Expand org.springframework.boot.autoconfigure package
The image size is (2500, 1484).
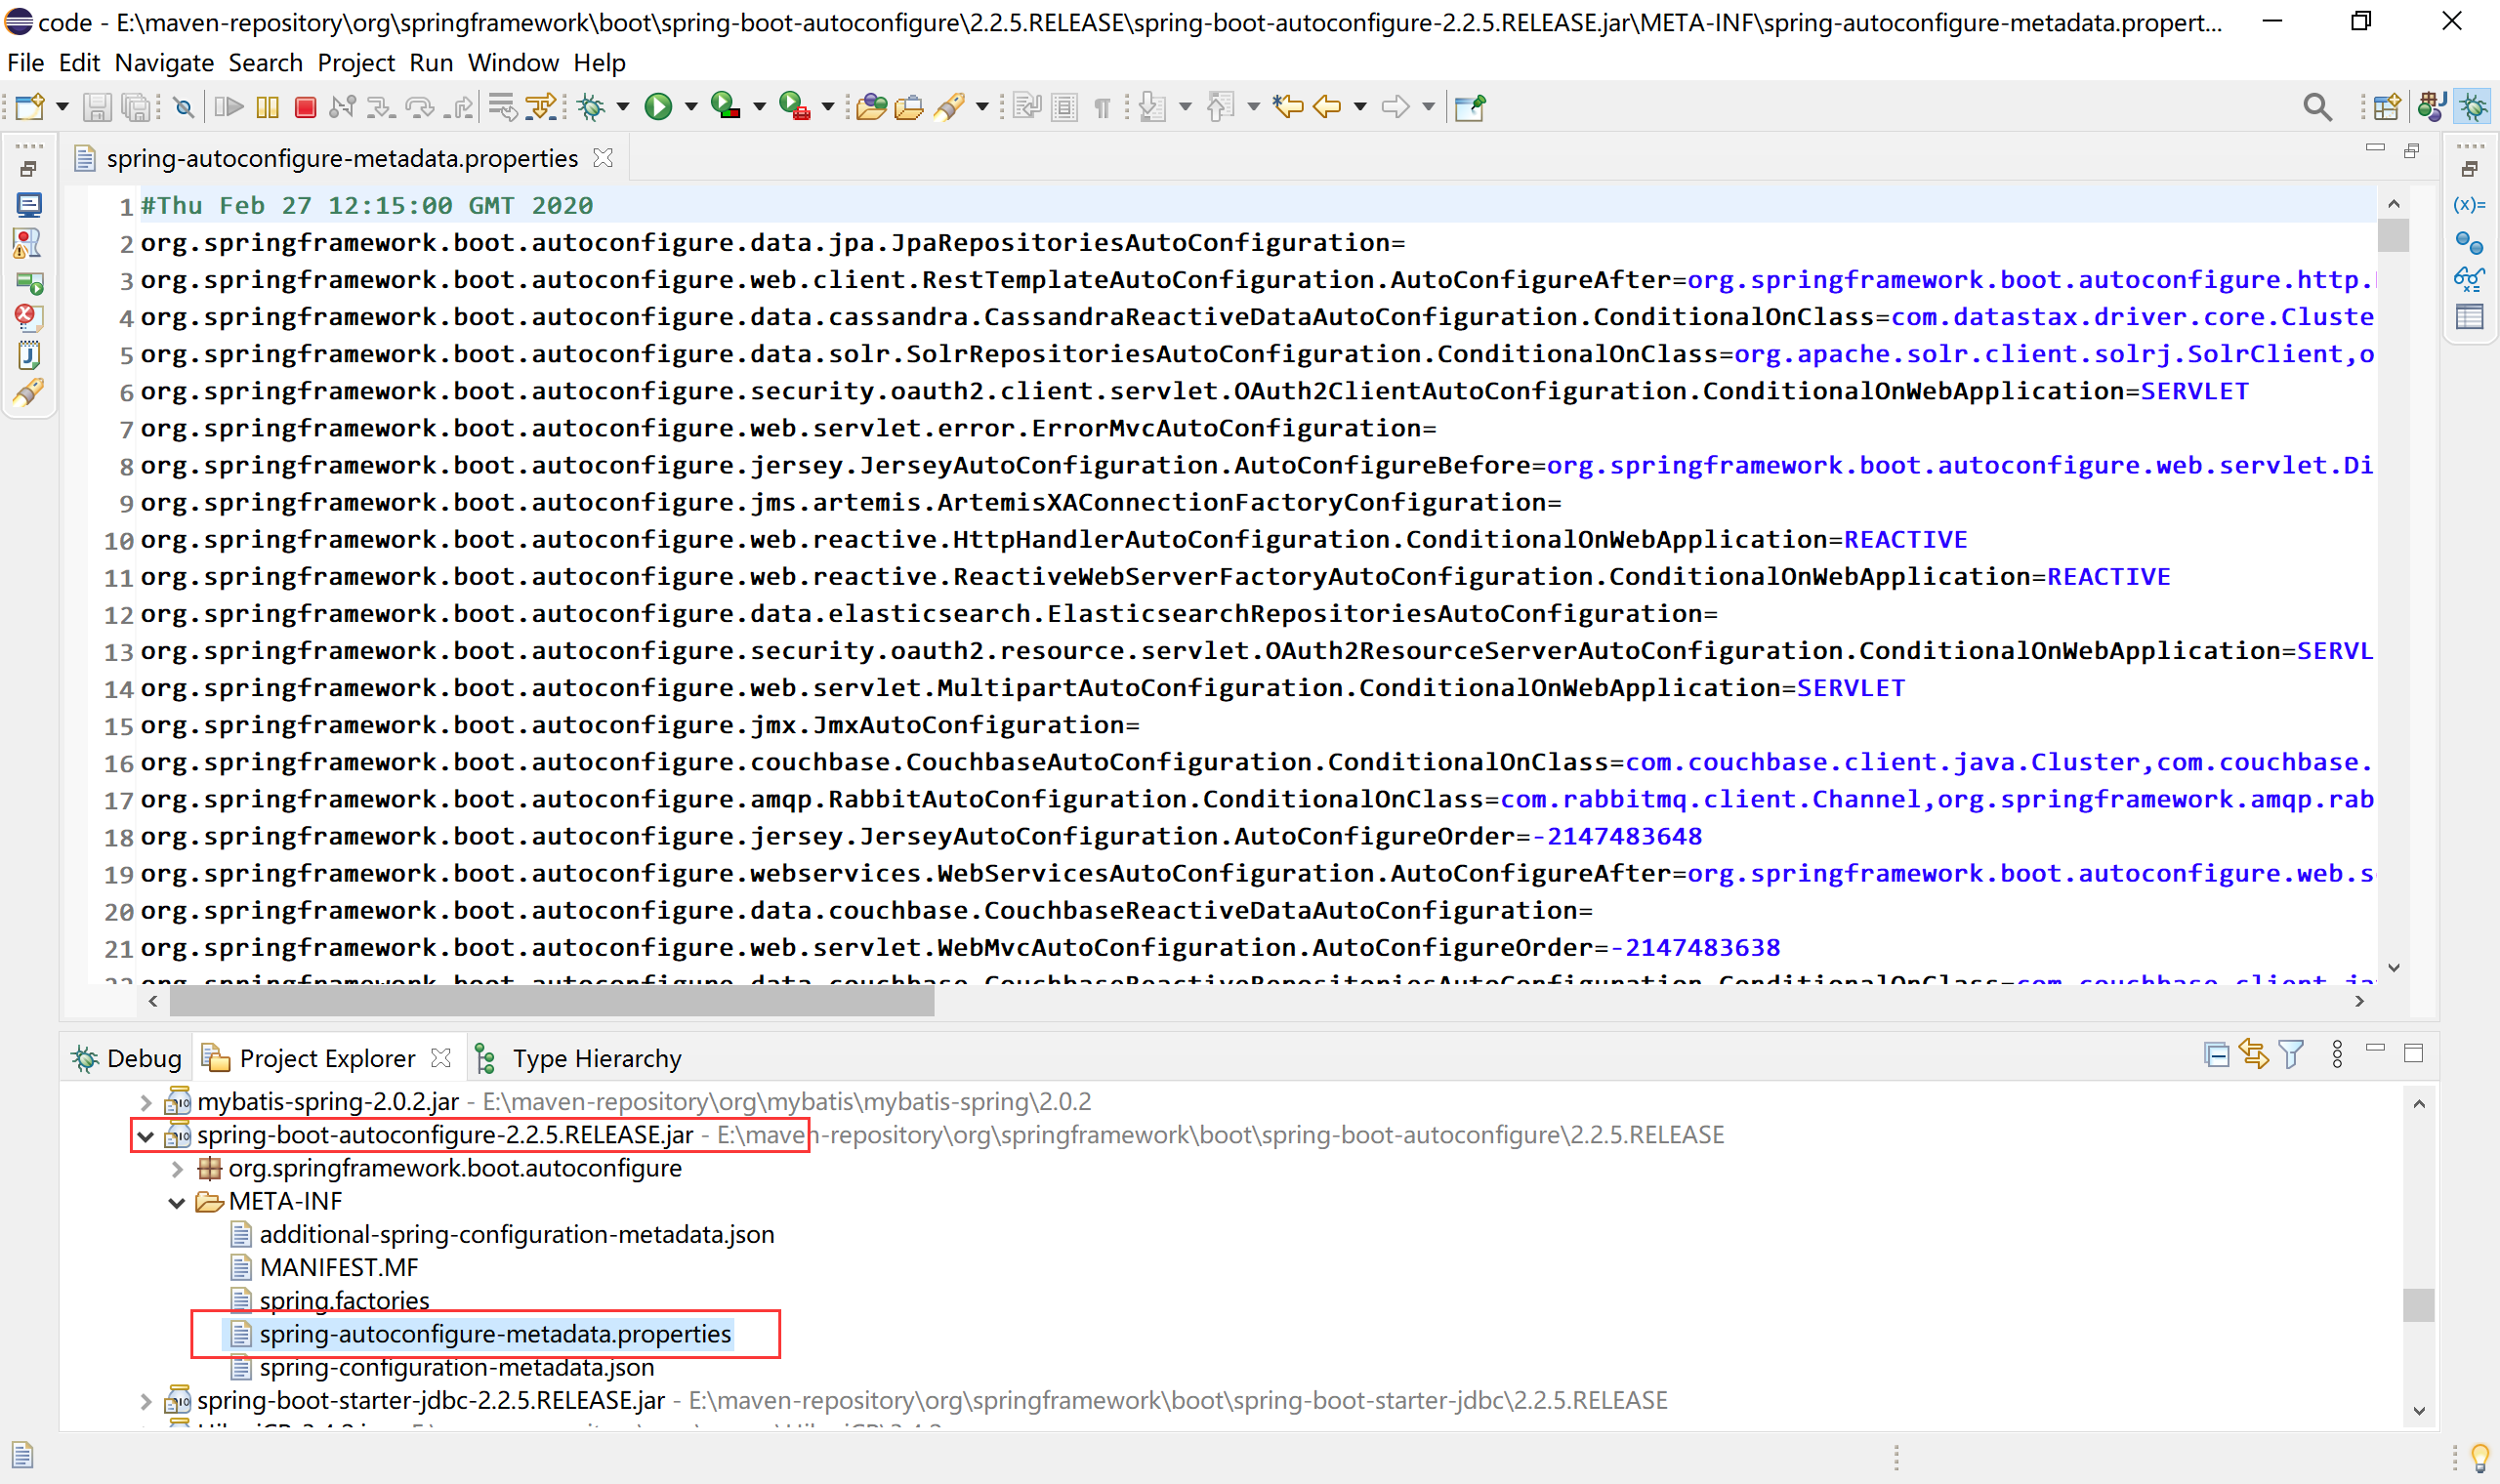pos(177,1169)
